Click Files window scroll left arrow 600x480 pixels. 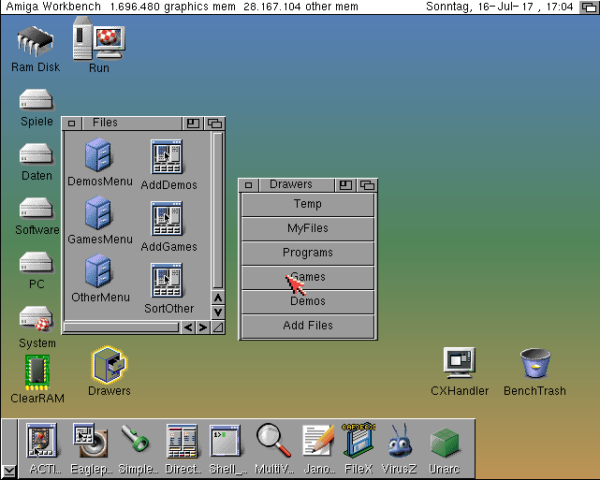pyautogui.click(x=188, y=328)
